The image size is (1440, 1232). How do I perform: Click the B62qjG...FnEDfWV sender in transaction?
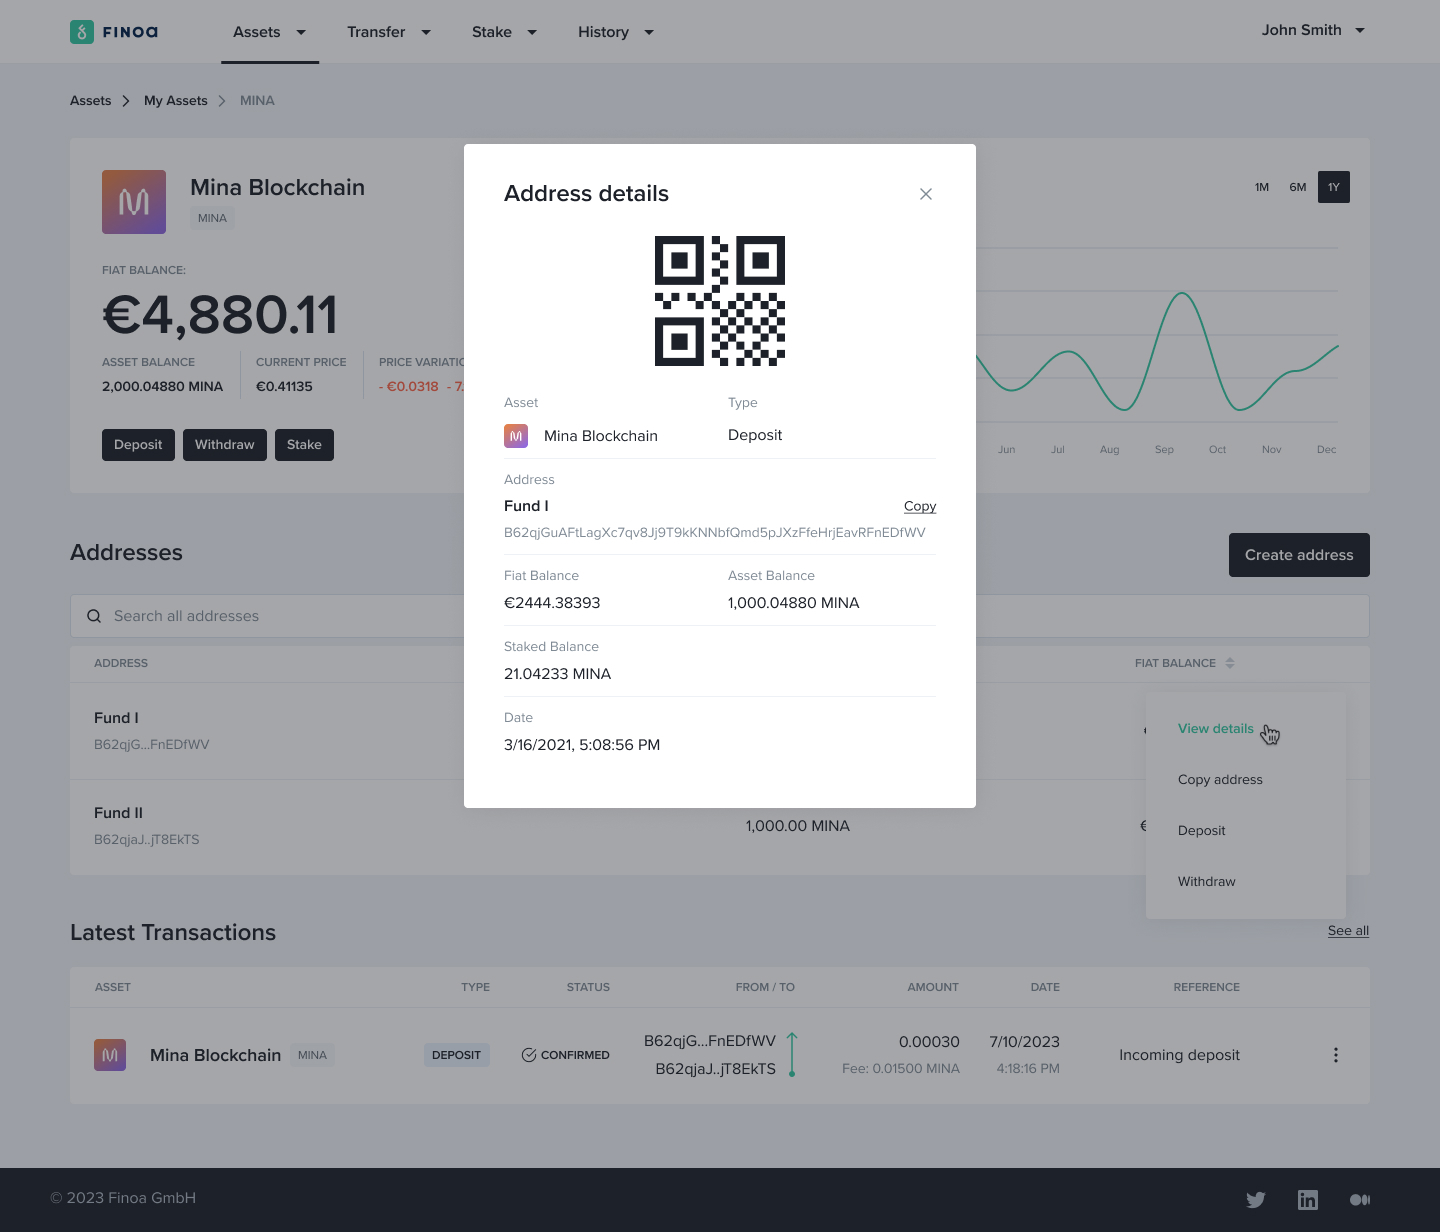click(710, 1041)
